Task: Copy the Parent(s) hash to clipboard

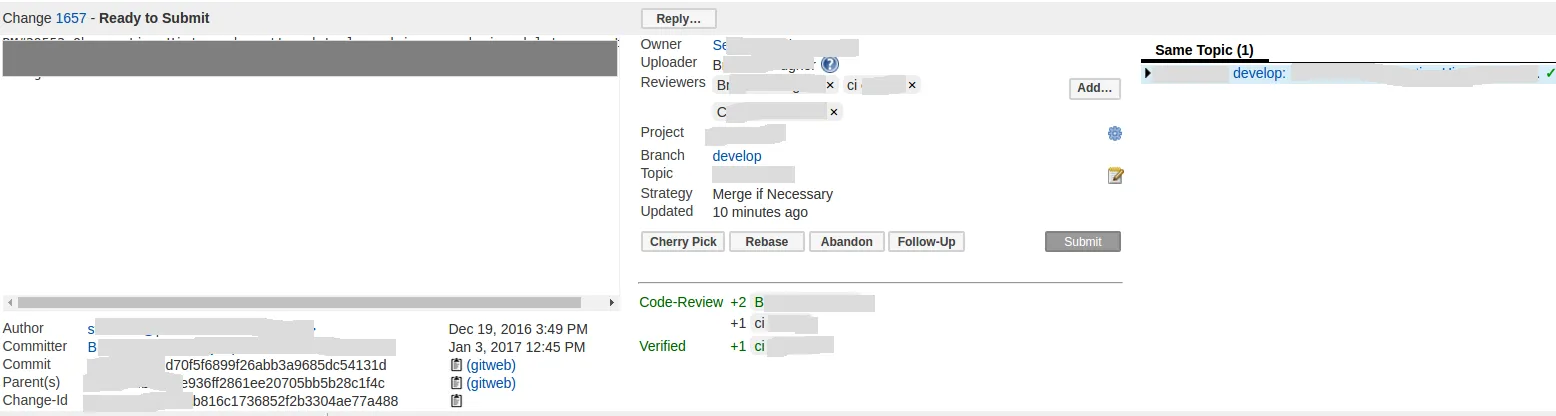Action: 456,383
